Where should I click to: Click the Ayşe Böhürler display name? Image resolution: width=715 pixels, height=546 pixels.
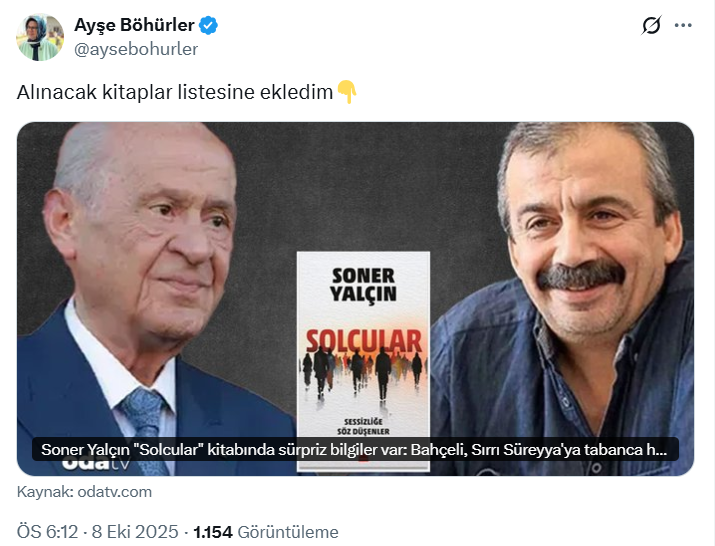[134, 25]
